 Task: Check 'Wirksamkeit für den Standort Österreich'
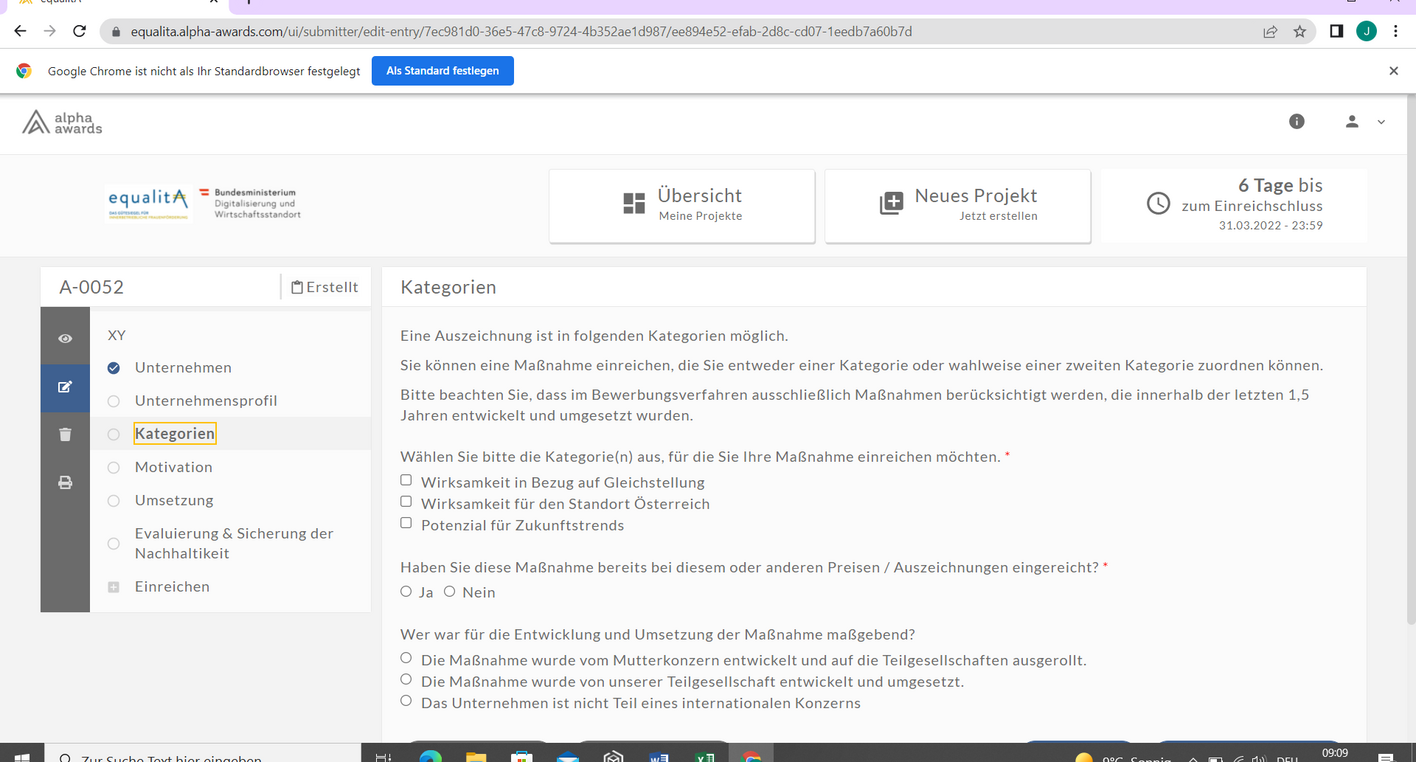click(x=406, y=502)
